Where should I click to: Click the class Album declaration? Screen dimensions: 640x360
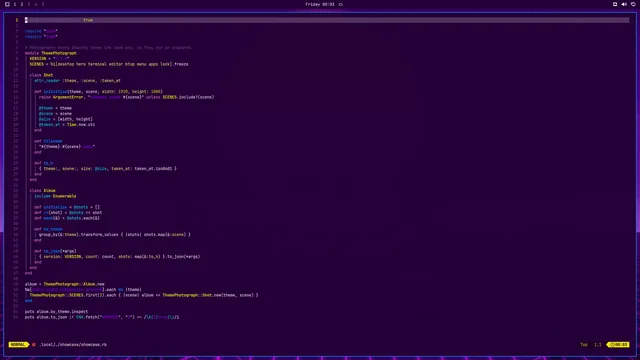click(42, 191)
